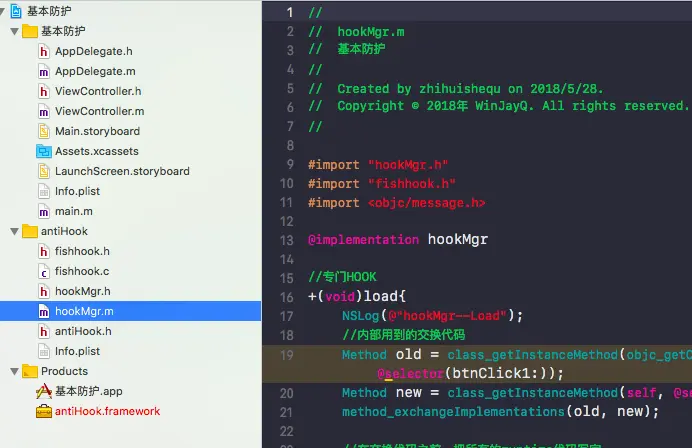
Task: Open fishhook.h header
Action: click(x=82, y=252)
